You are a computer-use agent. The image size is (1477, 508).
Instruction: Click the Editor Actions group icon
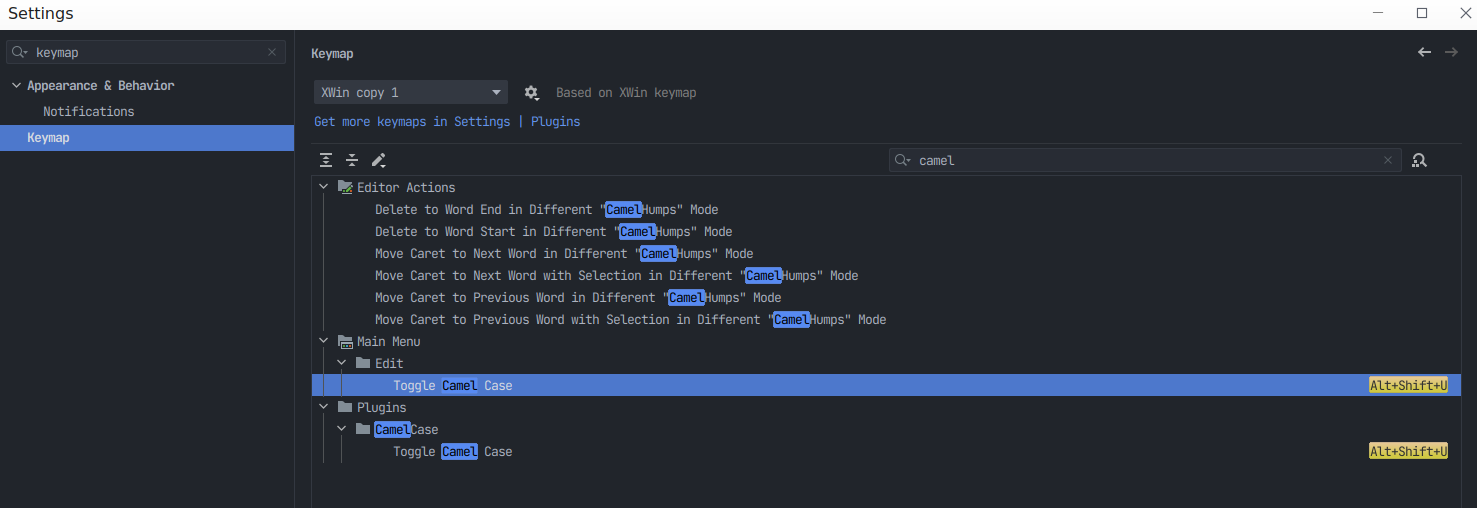[346, 187]
